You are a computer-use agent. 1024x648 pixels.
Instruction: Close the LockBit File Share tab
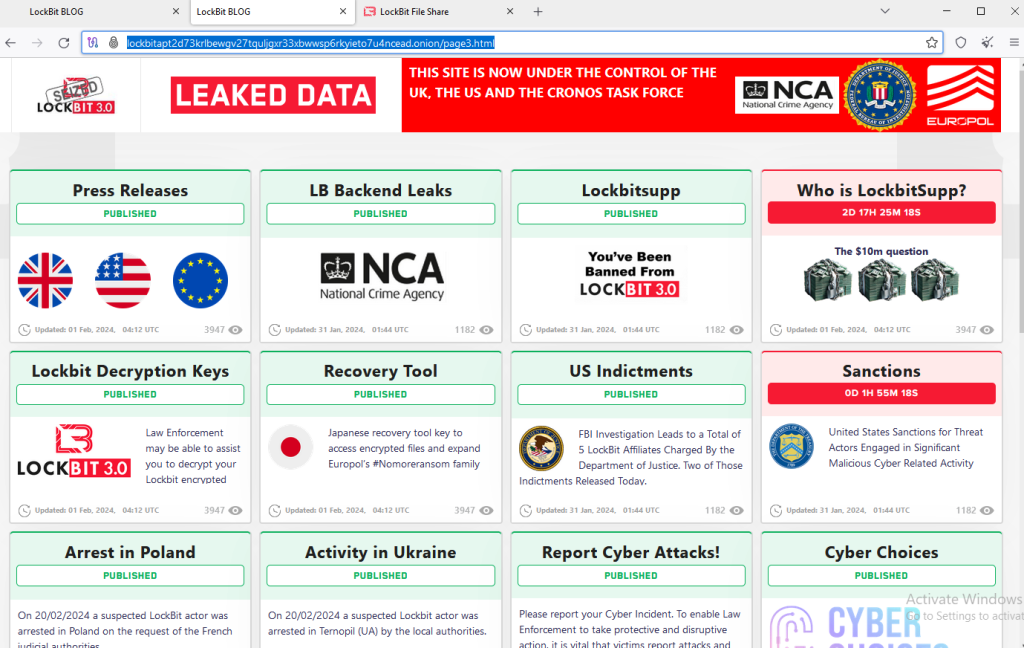coord(510,12)
